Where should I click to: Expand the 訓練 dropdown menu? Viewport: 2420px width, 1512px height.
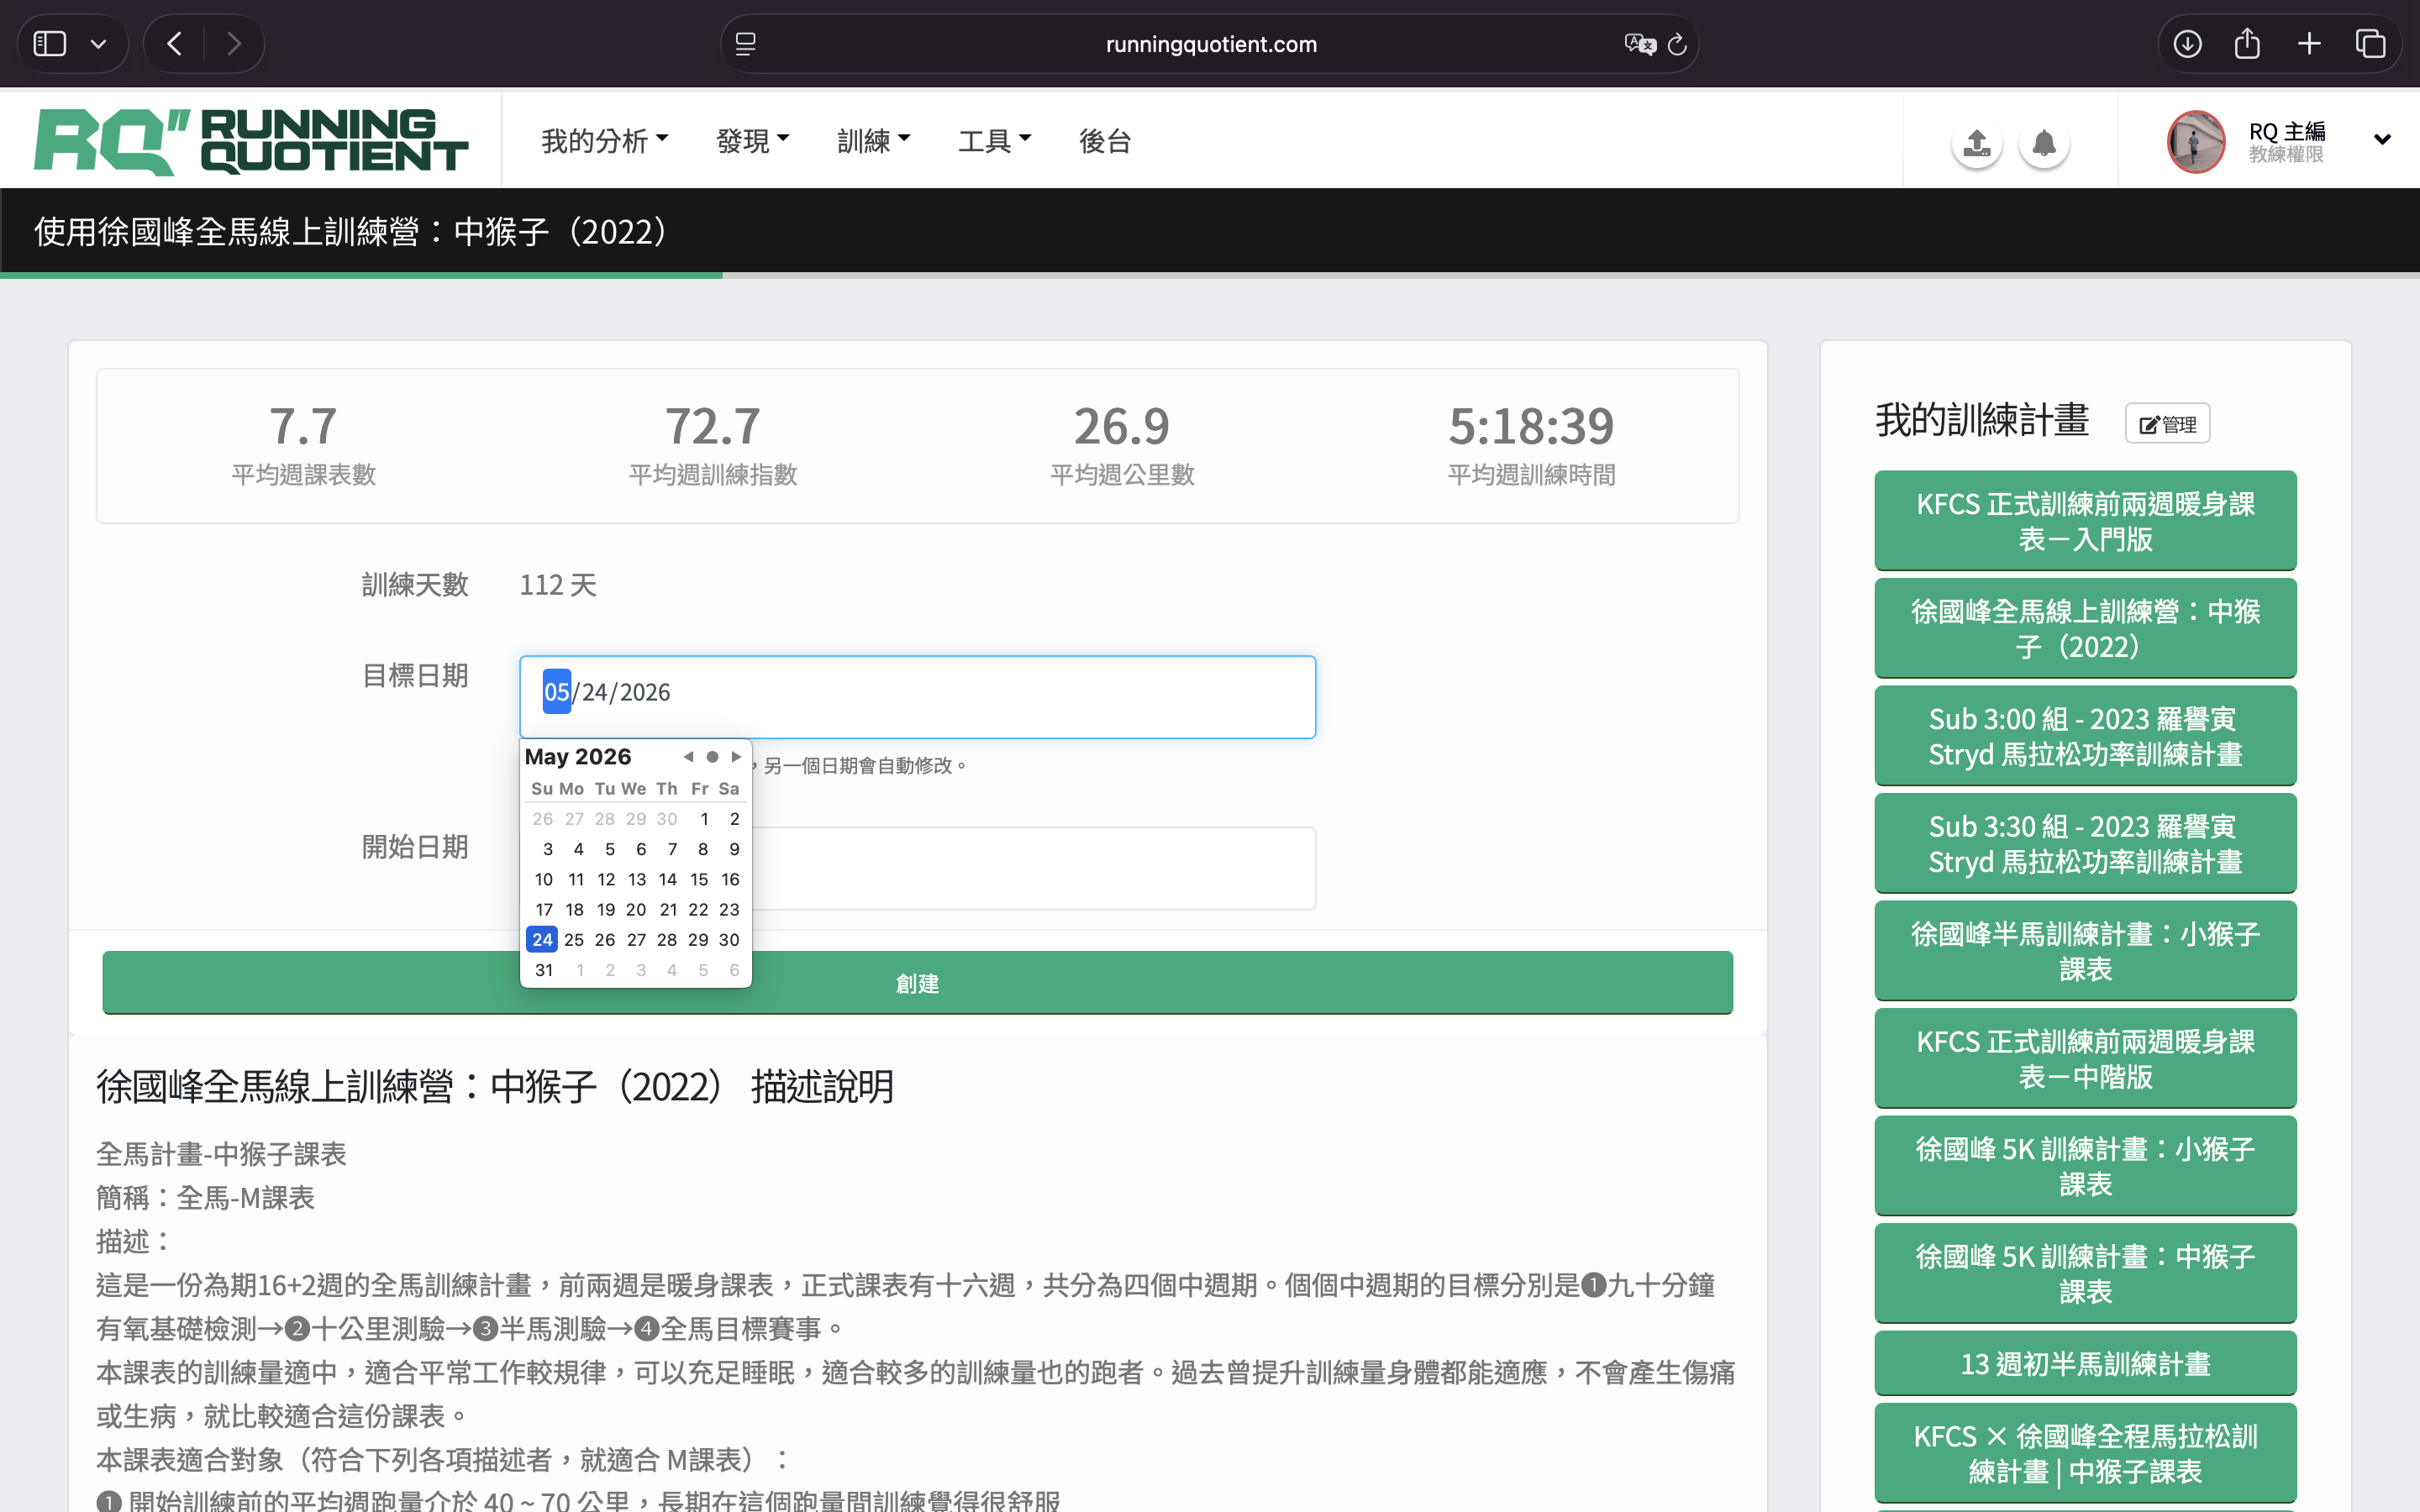coord(873,141)
